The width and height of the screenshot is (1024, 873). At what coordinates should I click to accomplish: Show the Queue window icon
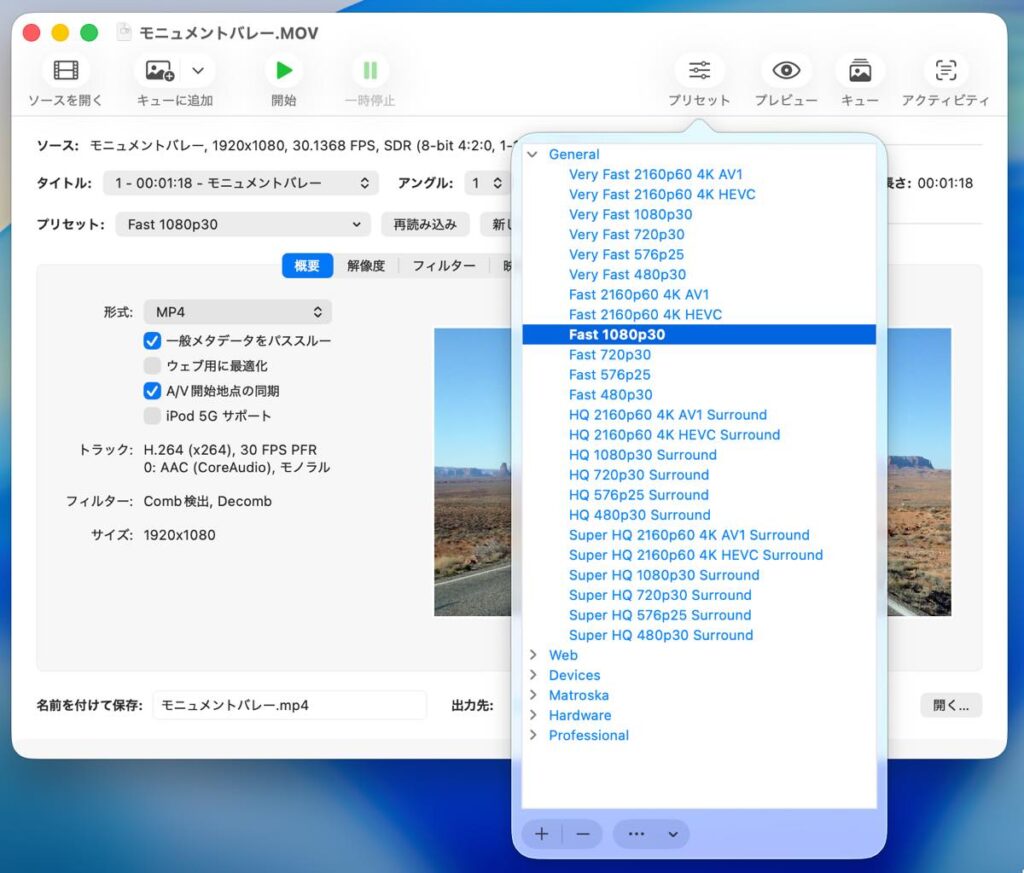pos(859,71)
